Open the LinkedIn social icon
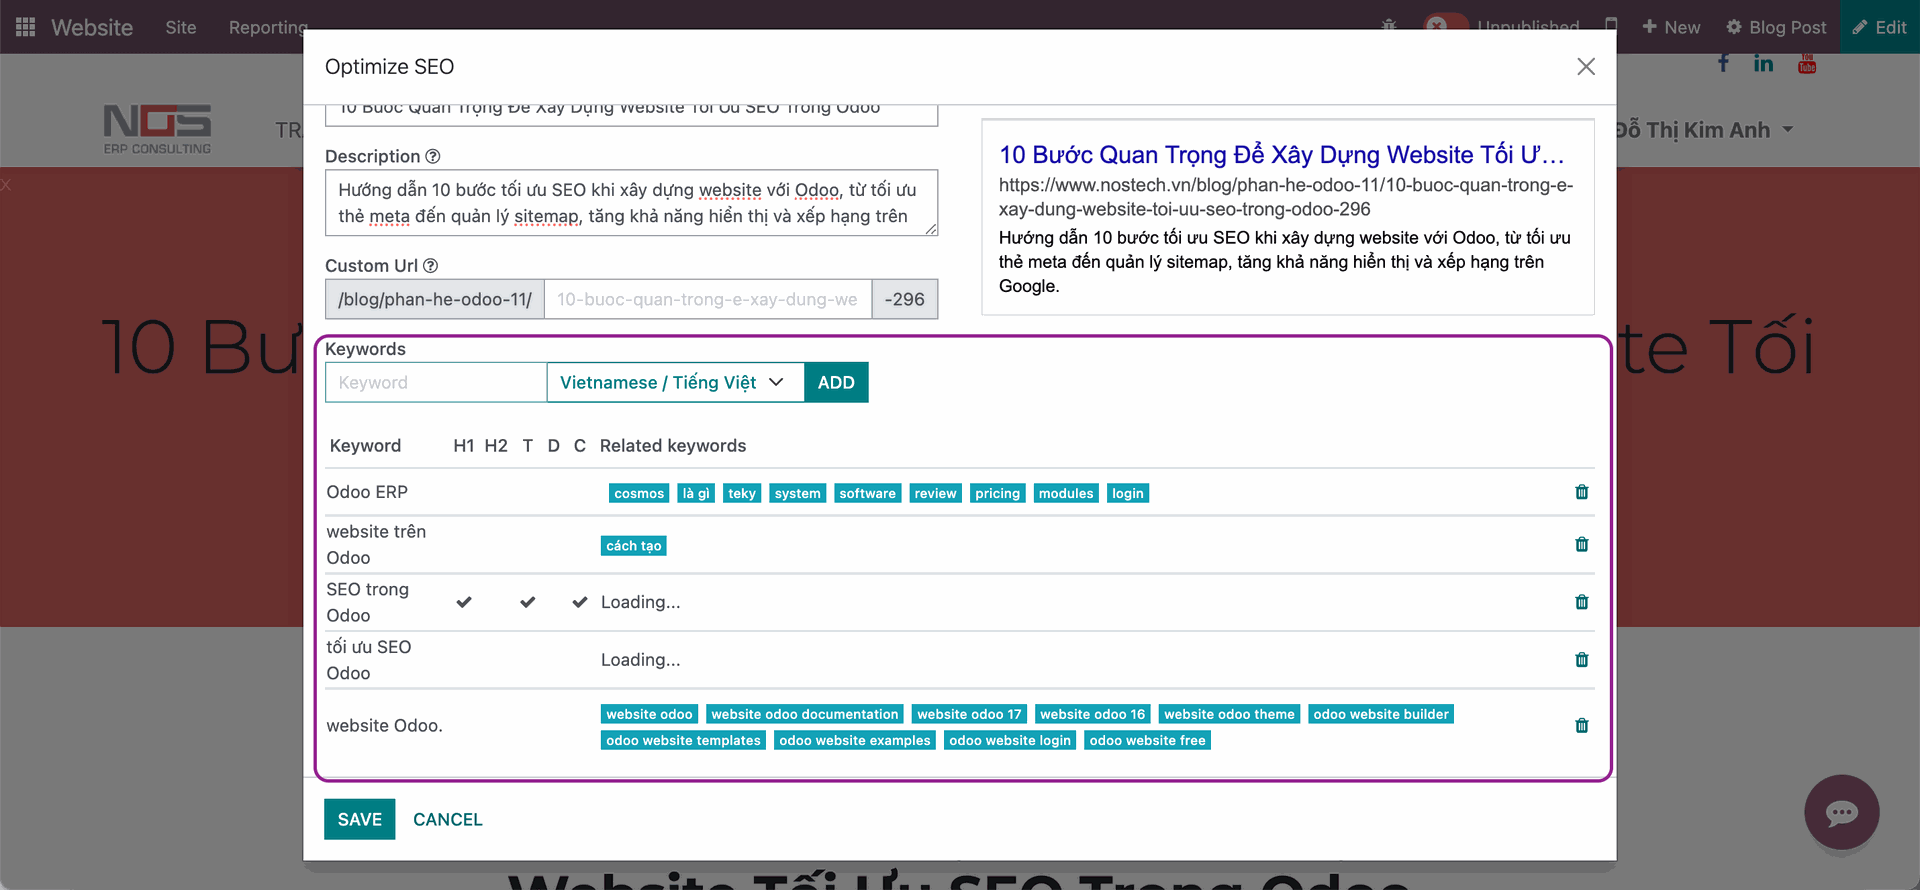The width and height of the screenshot is (1920, 890). pyautogui.click(x=1763, y=64)
